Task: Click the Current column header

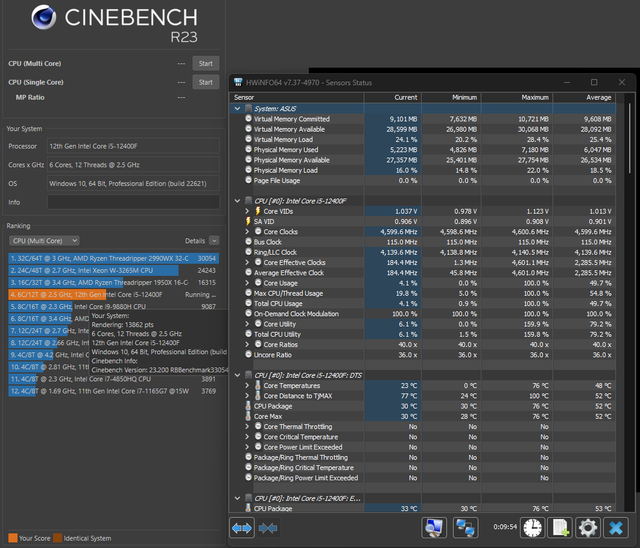Action: [x=393, y=98]
